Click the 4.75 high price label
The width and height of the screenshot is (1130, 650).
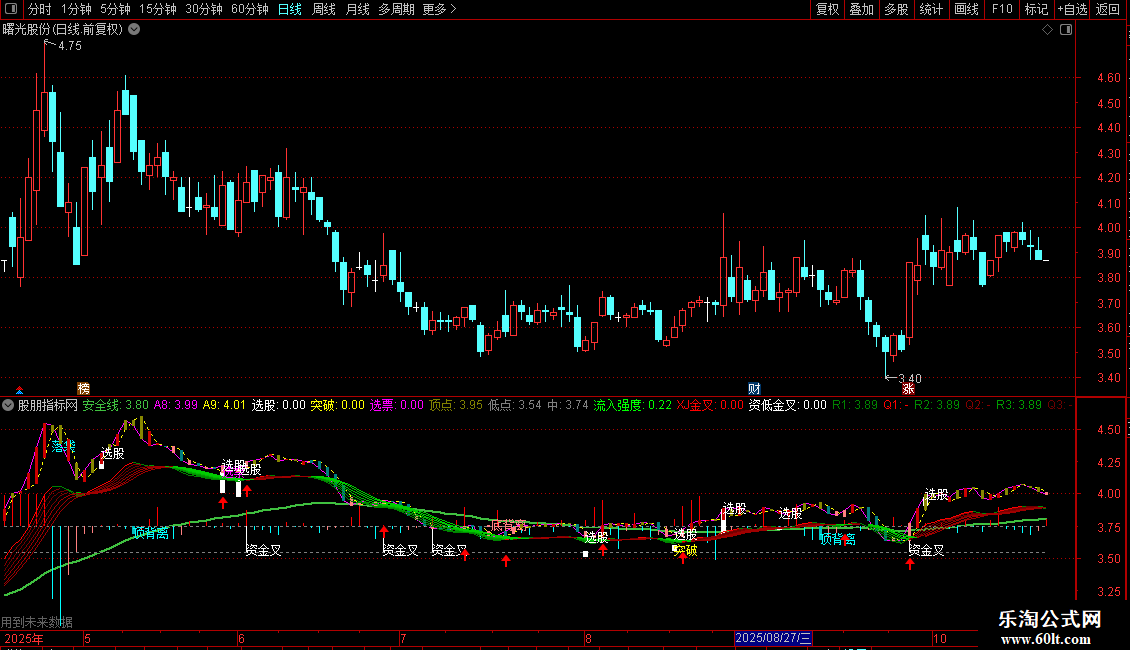(70, 45)
